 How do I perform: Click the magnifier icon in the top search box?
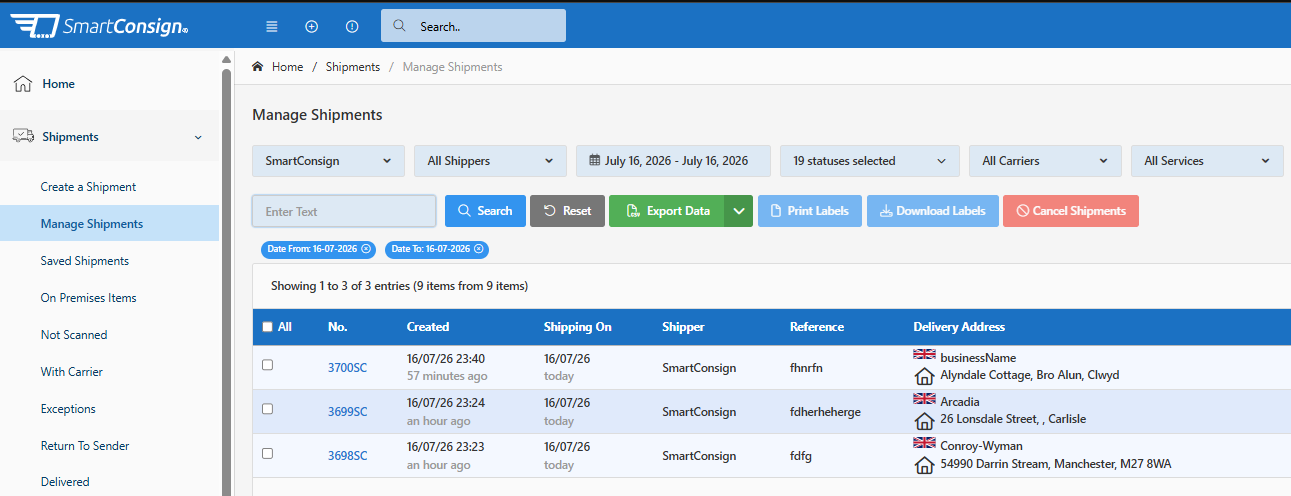click(399, 26)
